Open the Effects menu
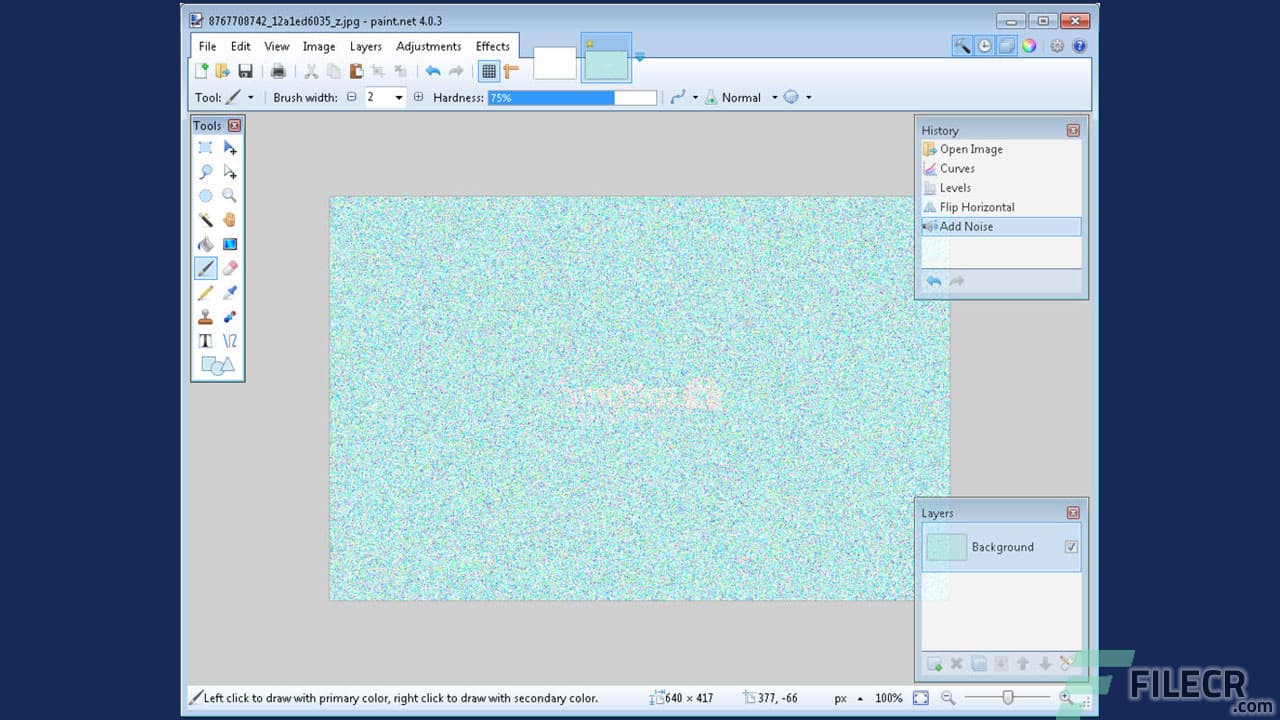 click(x=492, y=46)
